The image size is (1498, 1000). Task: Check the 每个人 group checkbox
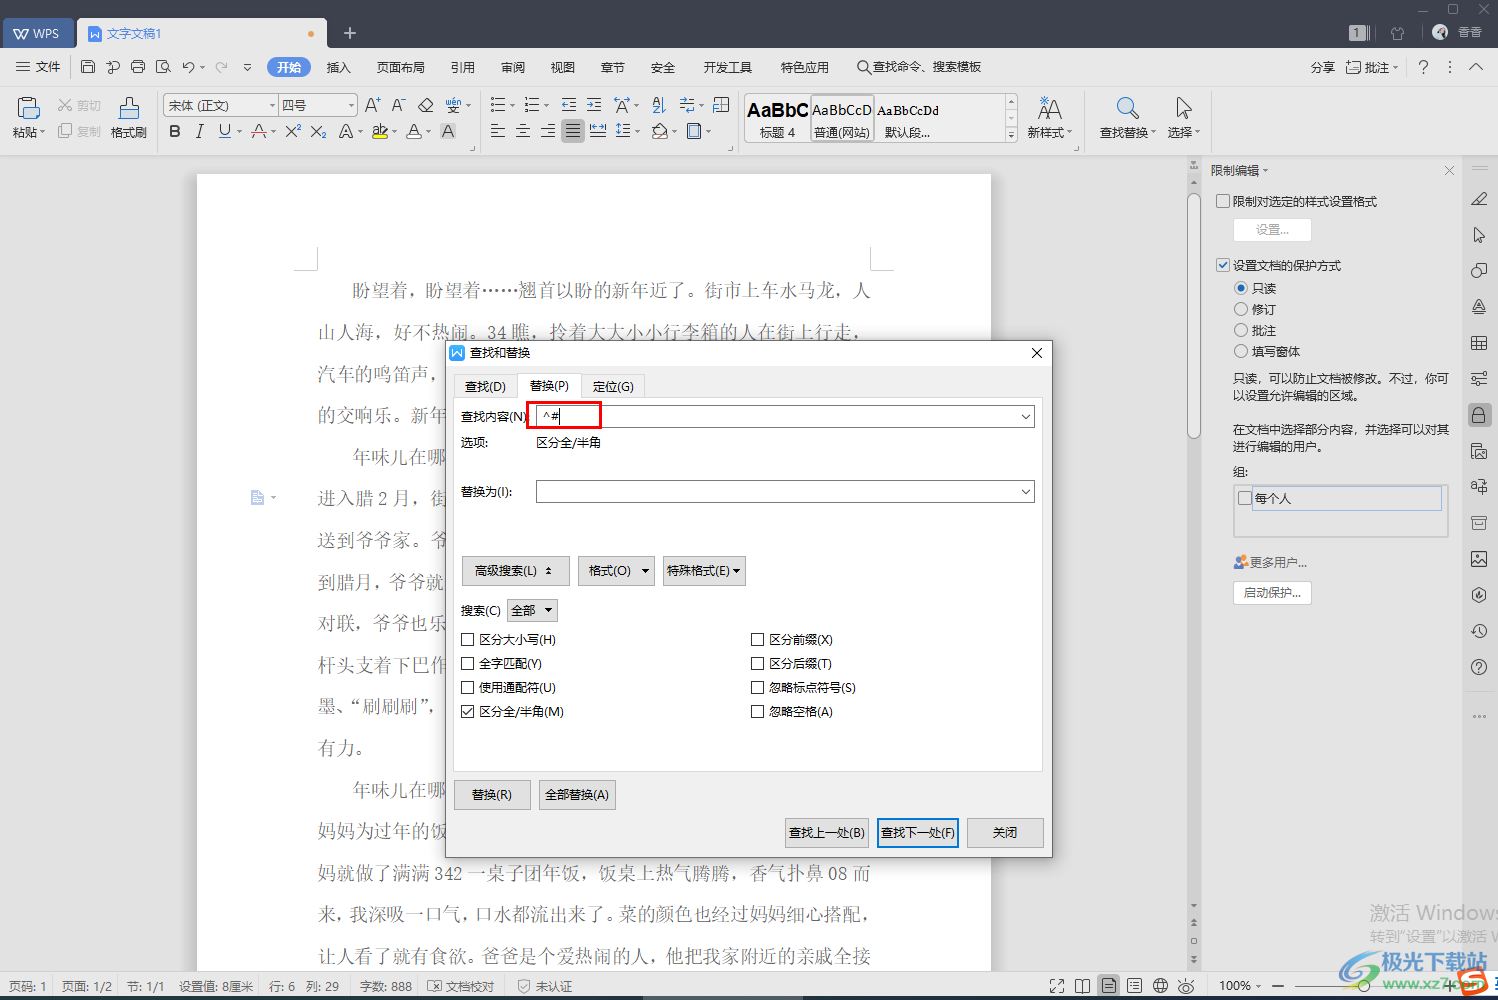click(1245, 498)
